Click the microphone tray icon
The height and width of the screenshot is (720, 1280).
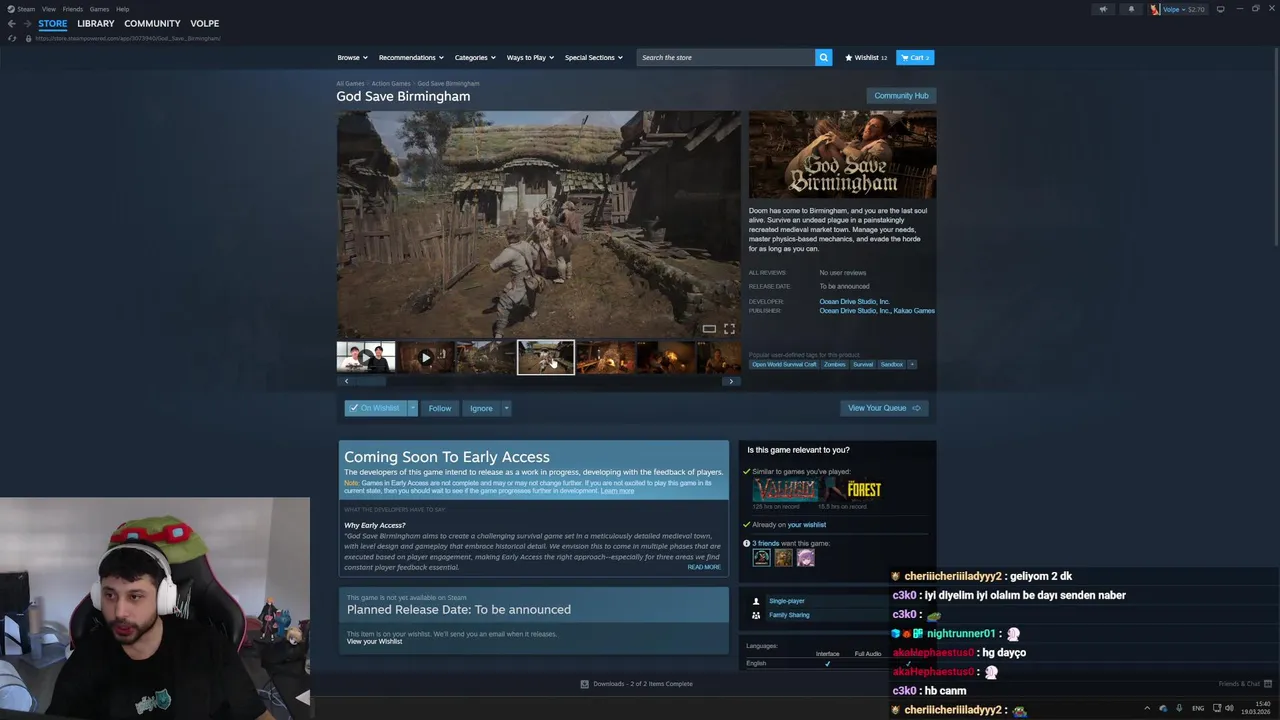pyautogui.click(x=1179, y=708)
